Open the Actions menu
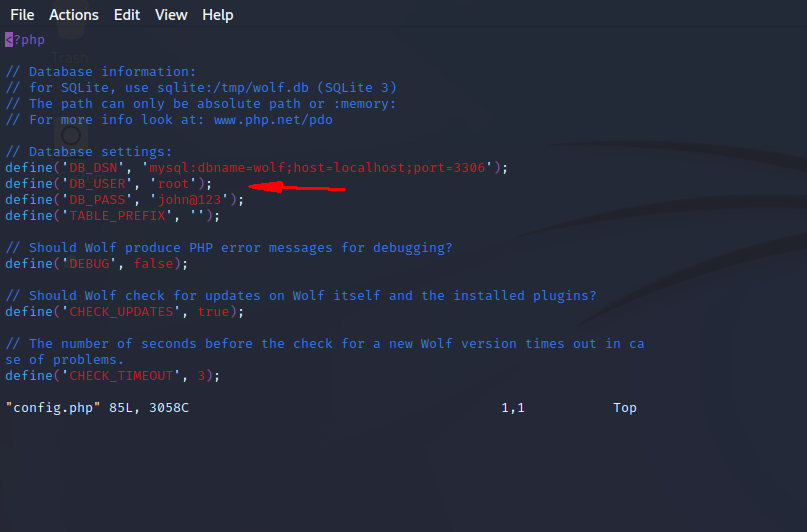The height and width of the screenshot is (532, 807). point(74,15)
